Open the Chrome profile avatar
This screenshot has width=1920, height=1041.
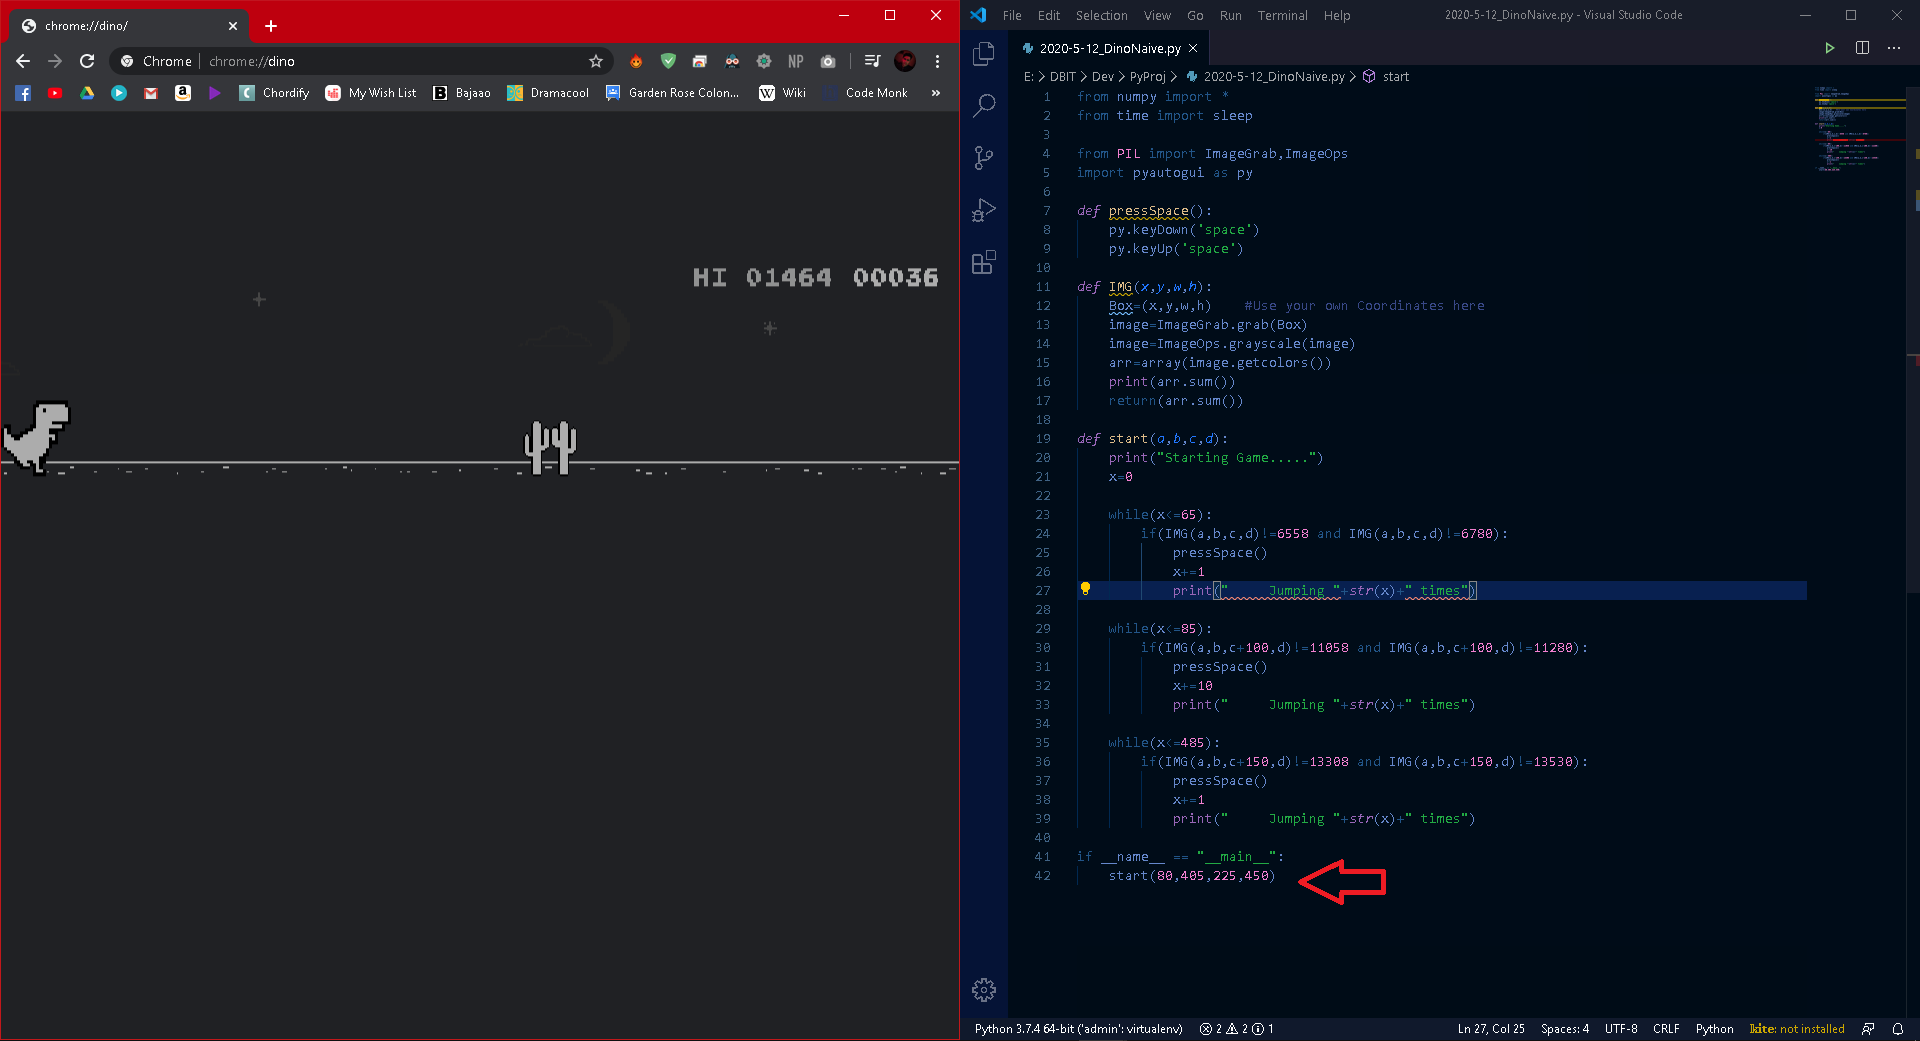[x=905, y=61]
